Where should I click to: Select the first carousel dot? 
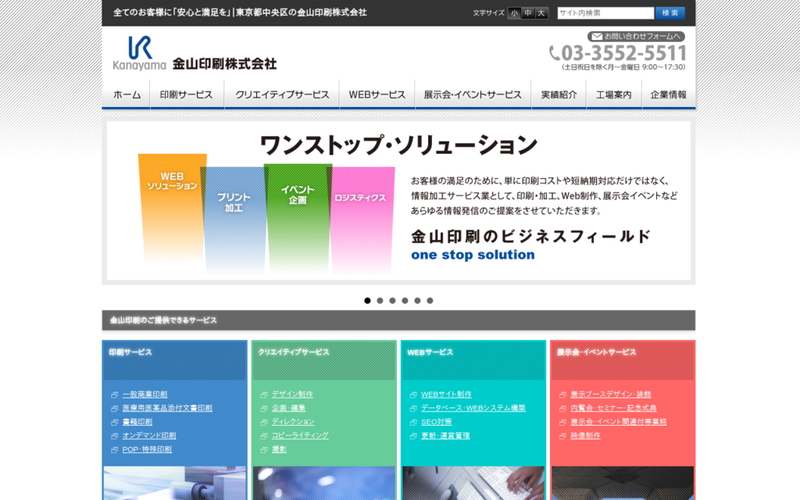[x=367, y=301]
